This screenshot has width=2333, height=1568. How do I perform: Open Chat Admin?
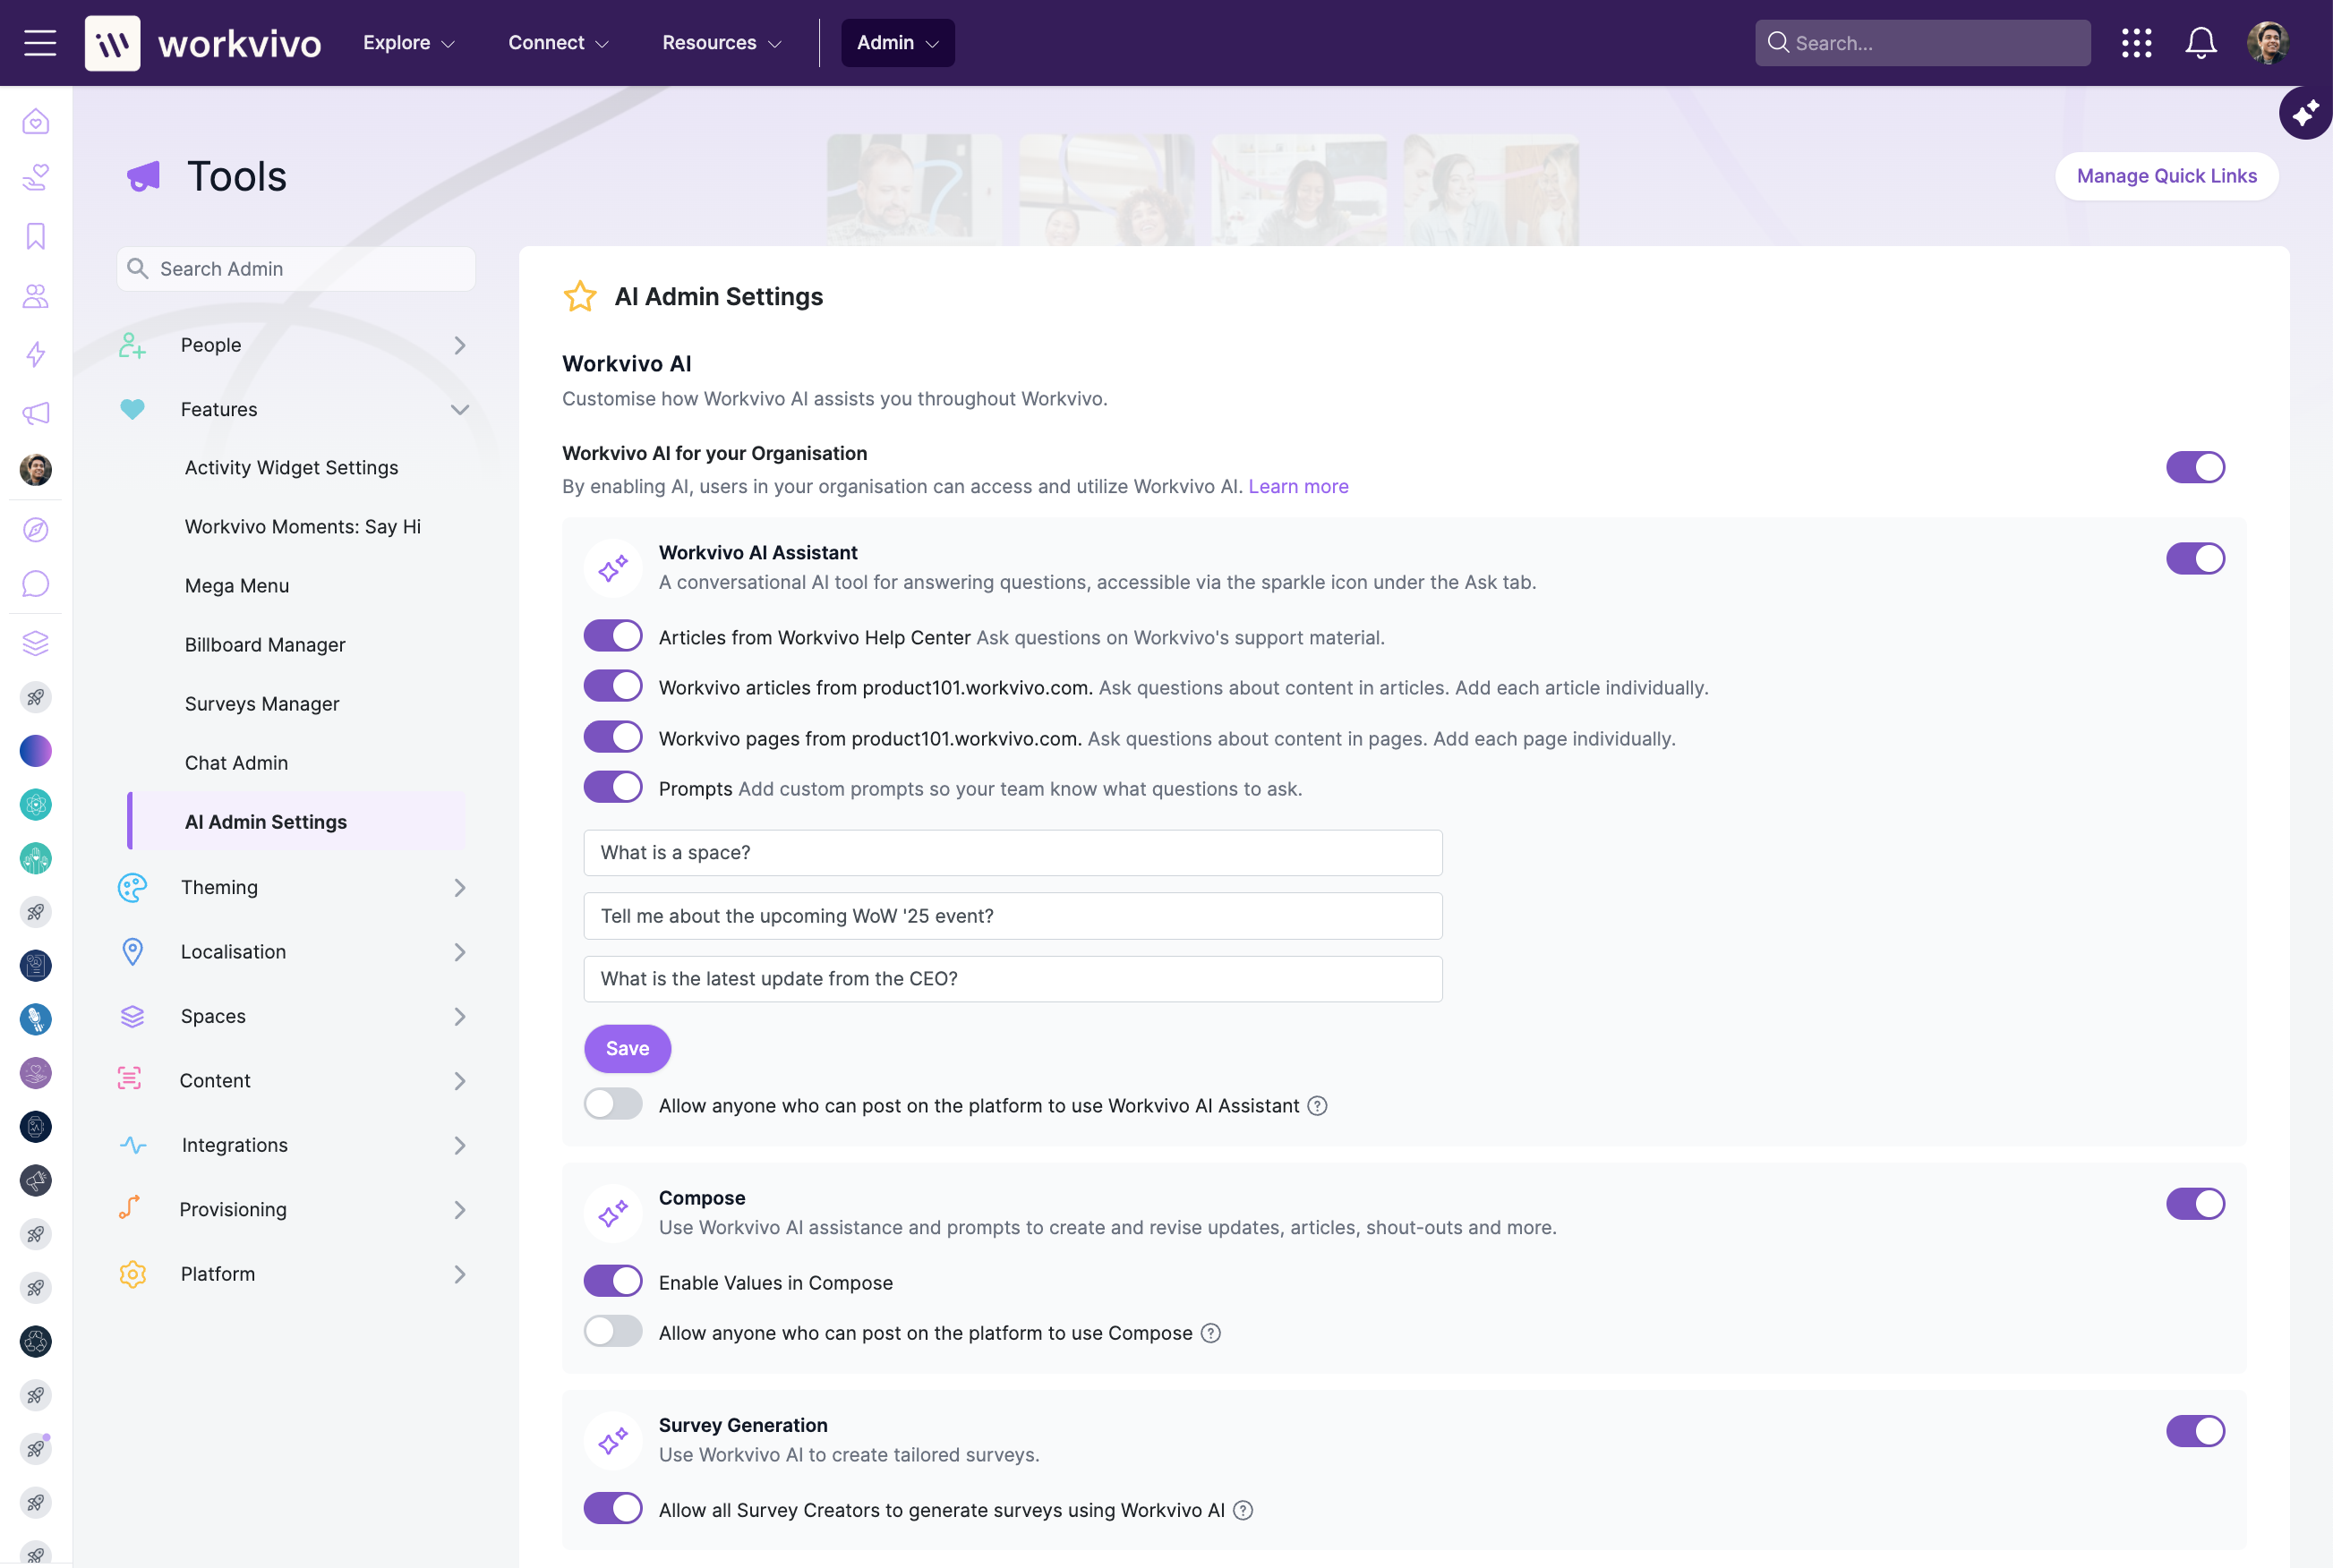(236, 763)
